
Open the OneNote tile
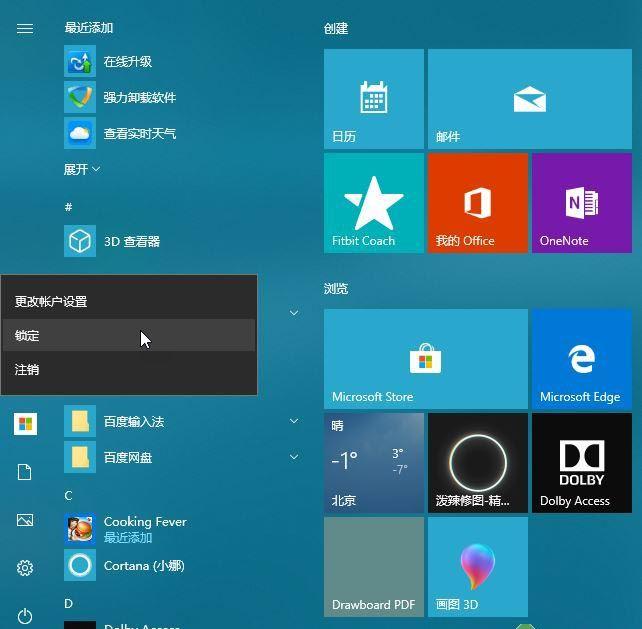point(582,203)
